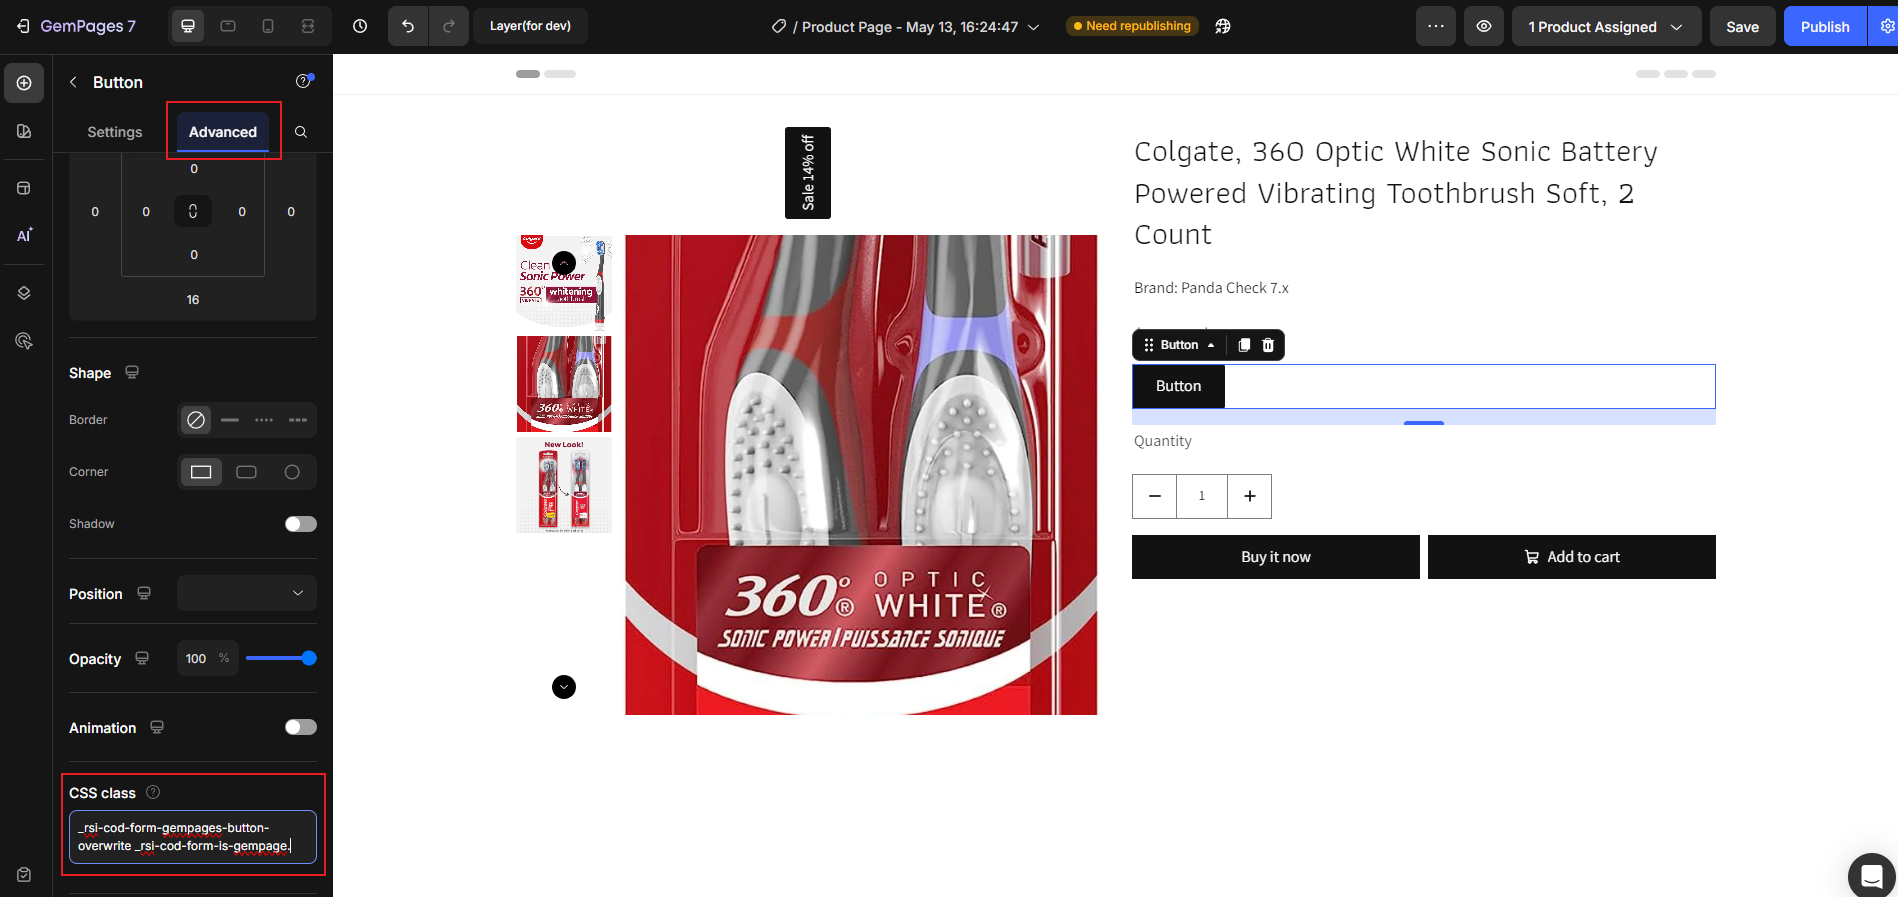Preview page with eye icon
Viewport: 1898px width, 897px height.
coord(1484,27)
